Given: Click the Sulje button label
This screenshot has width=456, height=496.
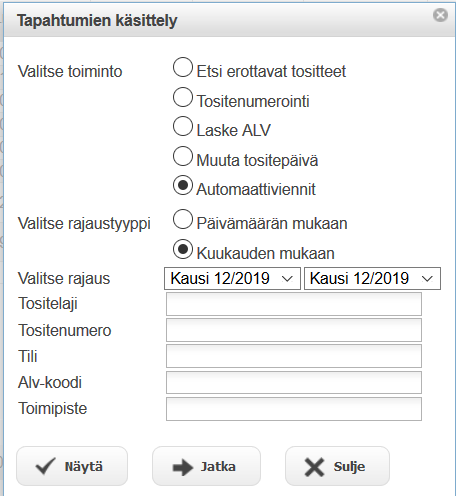Looking at the screenshot, I should 349,467.
